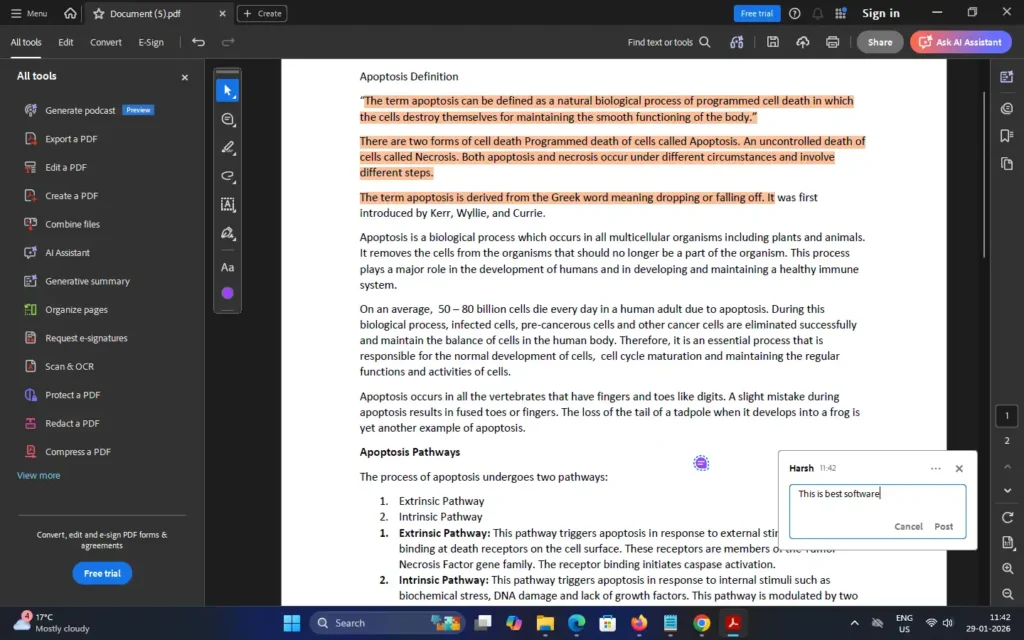Select the Highlight text tool
Screen dimensions: 1024x640
click(228, 147)
